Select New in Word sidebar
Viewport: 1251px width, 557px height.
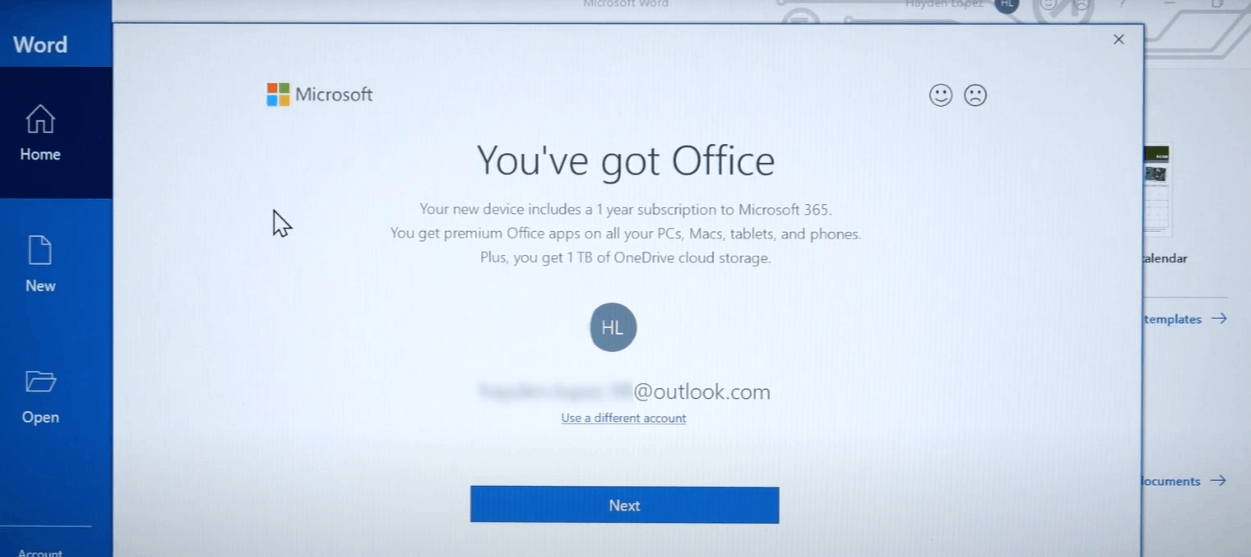[x=40, y=265]
